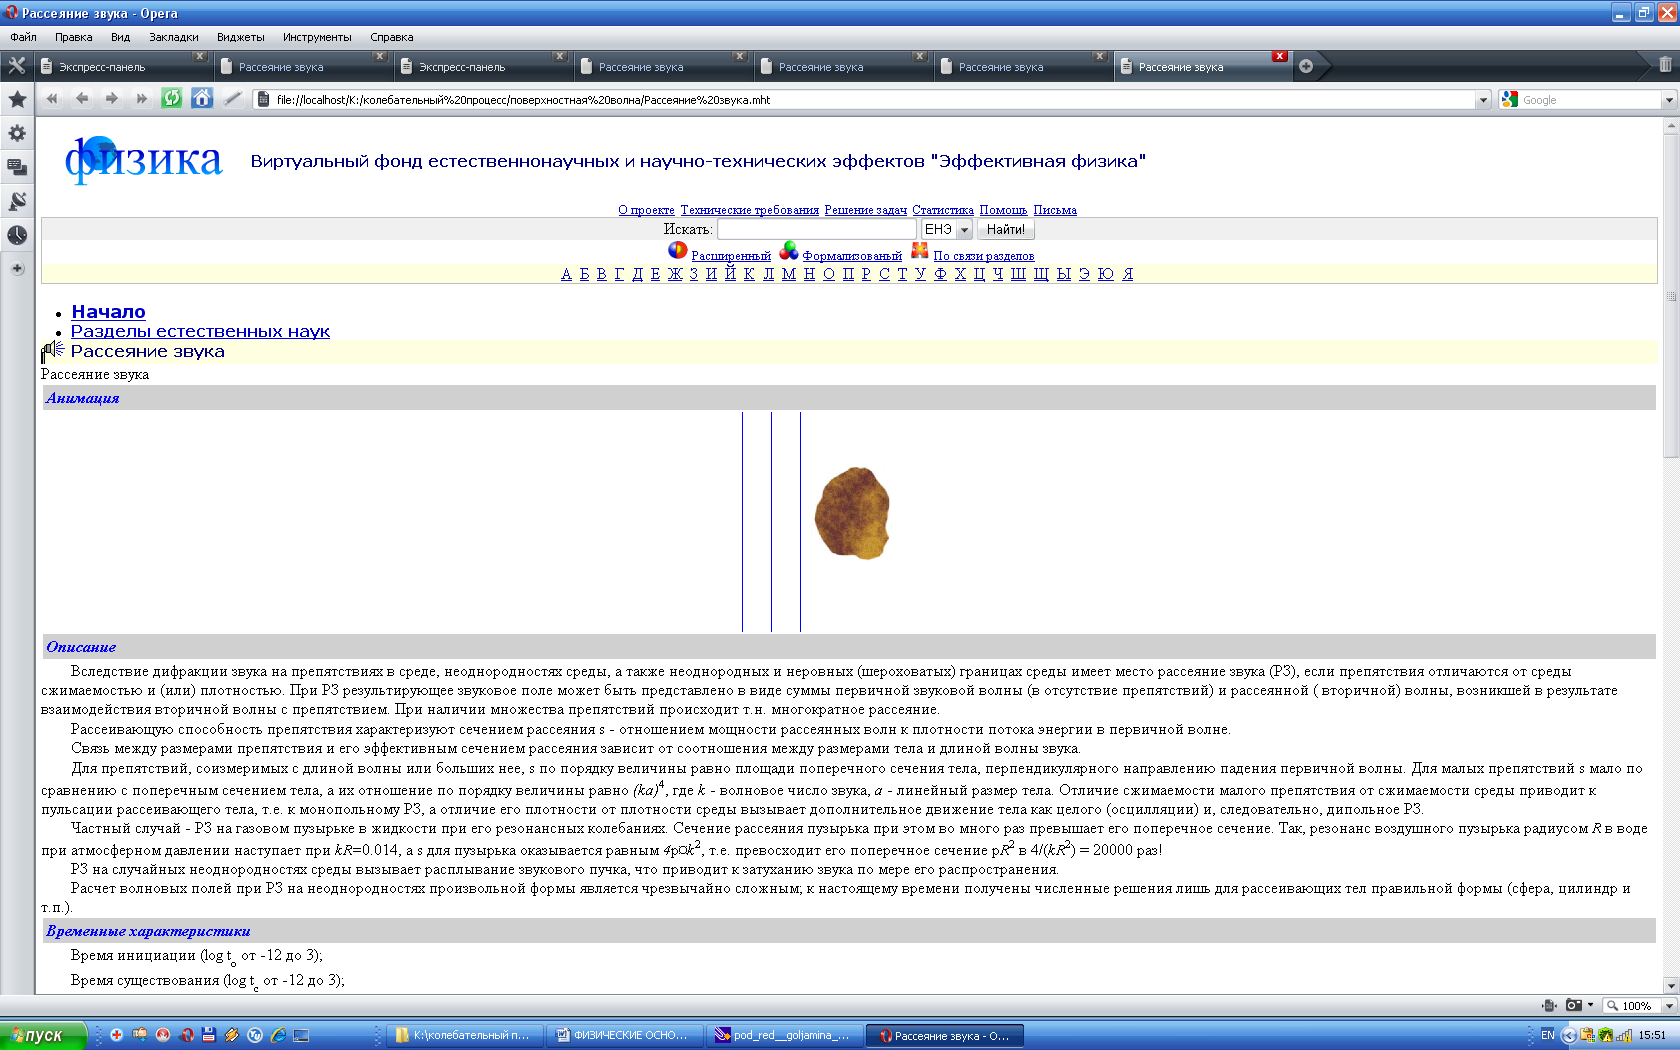This screenshot has width=1680, height=1050.
Task: Open the Начало link
Action: click(108, 312)
